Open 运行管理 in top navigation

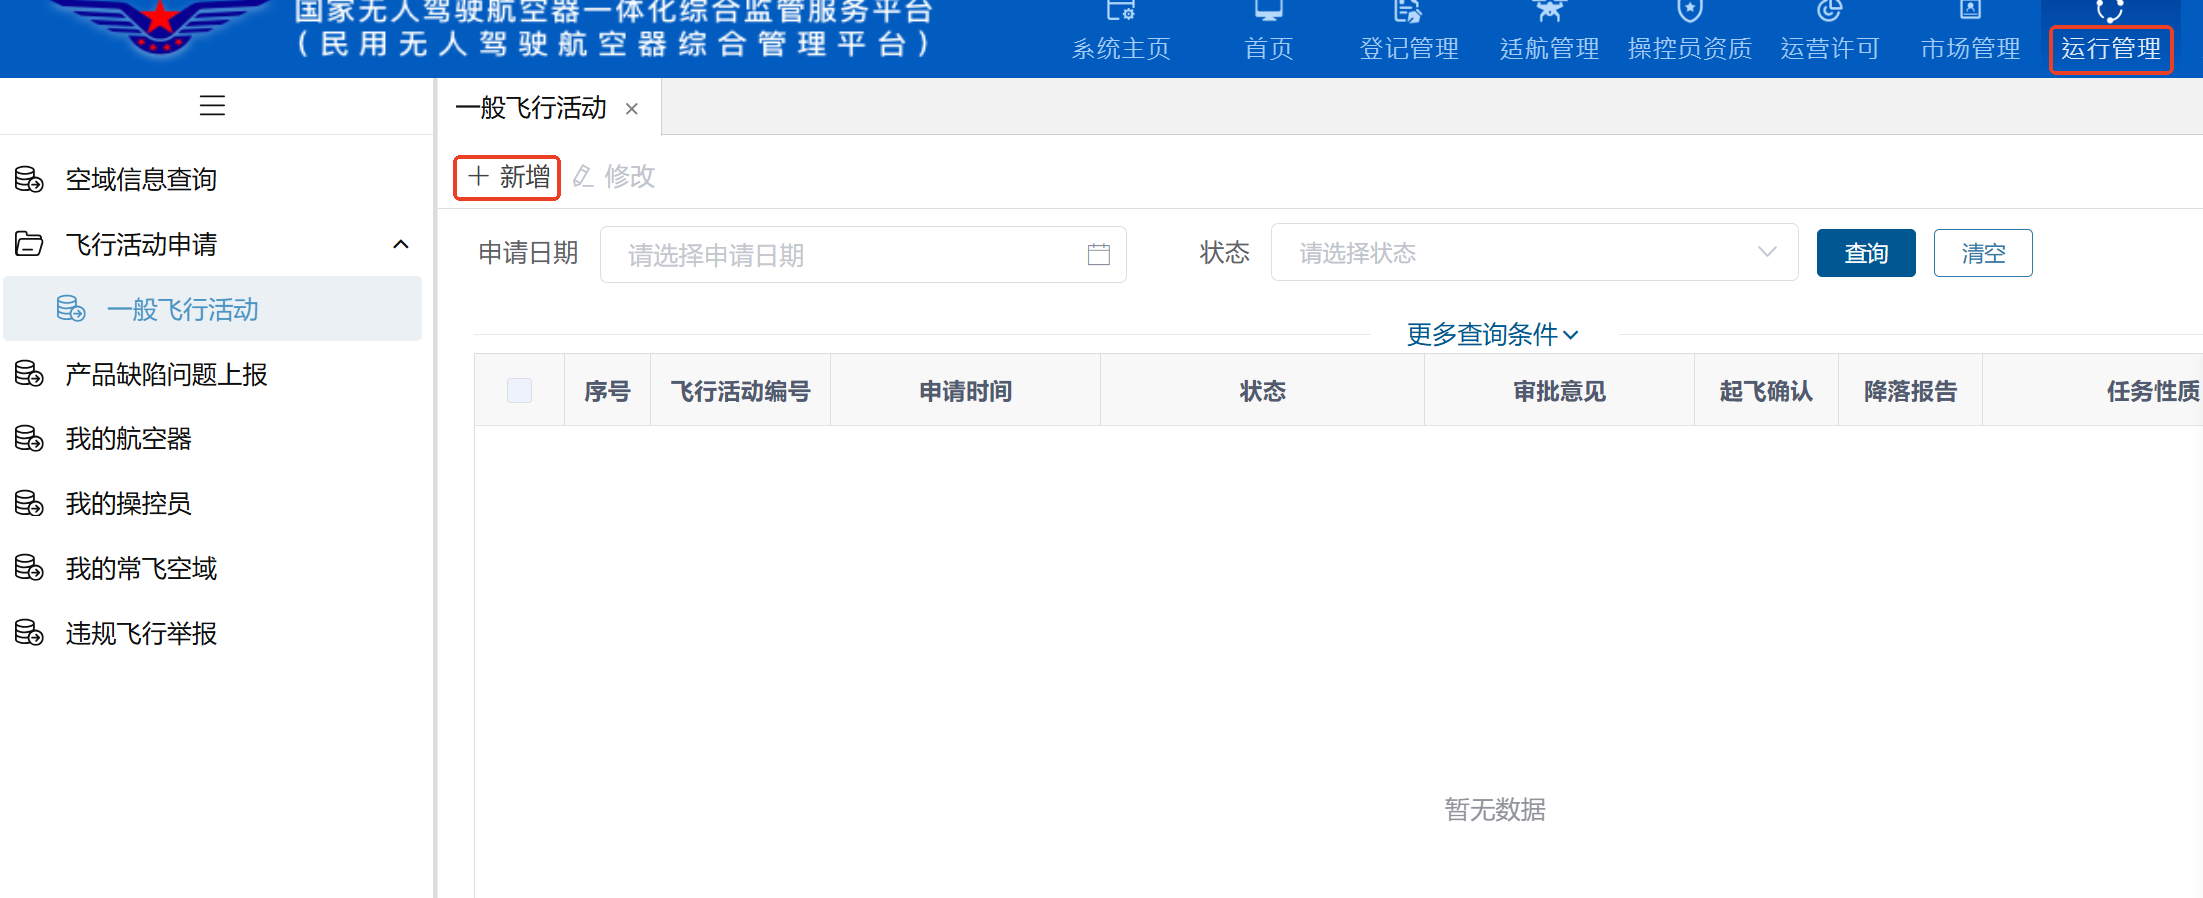pos(2110,48)
